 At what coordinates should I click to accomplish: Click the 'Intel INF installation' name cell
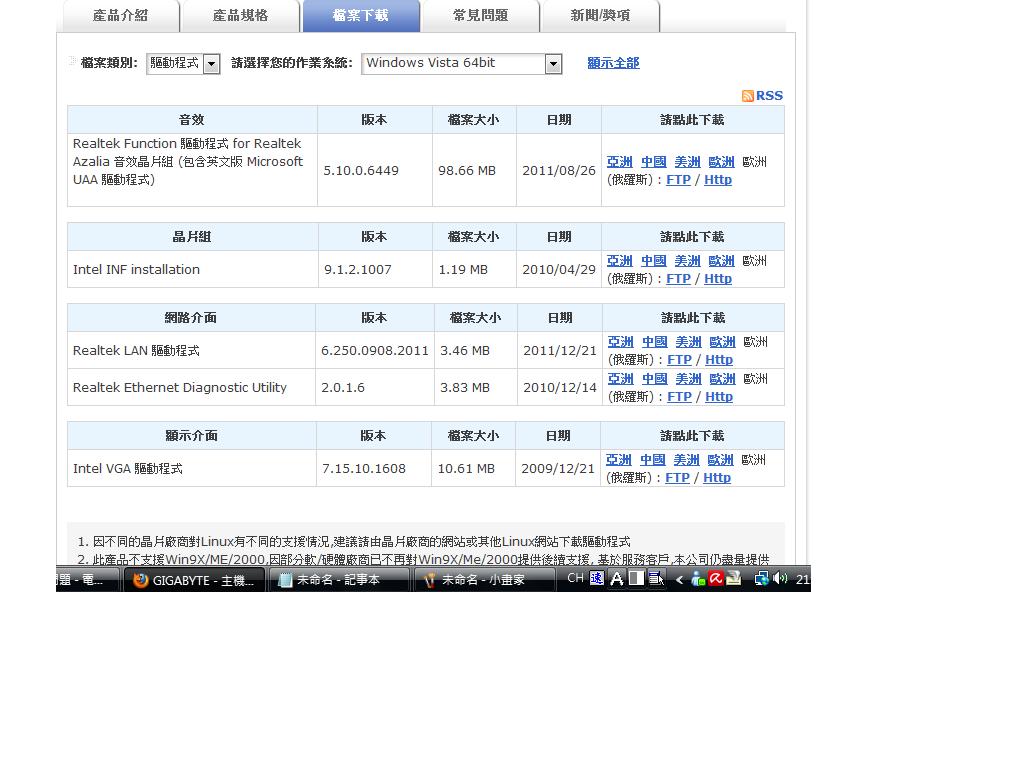193,270
